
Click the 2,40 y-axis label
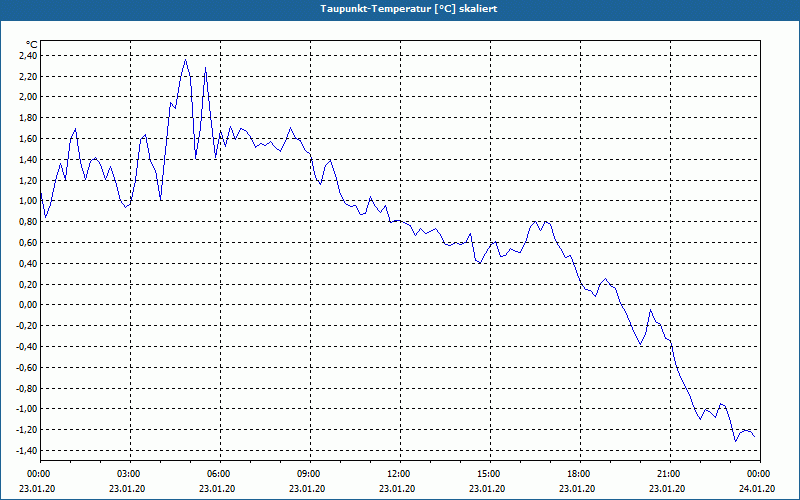29,56
